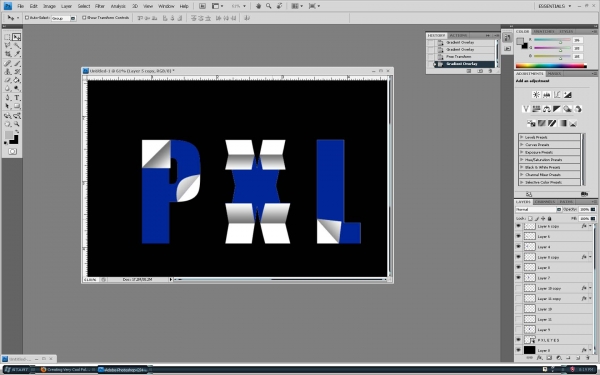Select the Paint Bucket tool
The width and height of the screenshot is (600, 375).
(x=16, y=80)
